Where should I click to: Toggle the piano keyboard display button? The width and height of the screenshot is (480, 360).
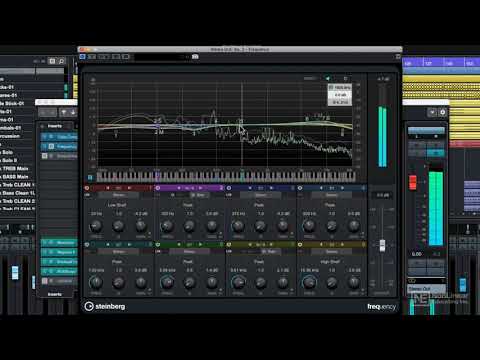pos(90,177)
